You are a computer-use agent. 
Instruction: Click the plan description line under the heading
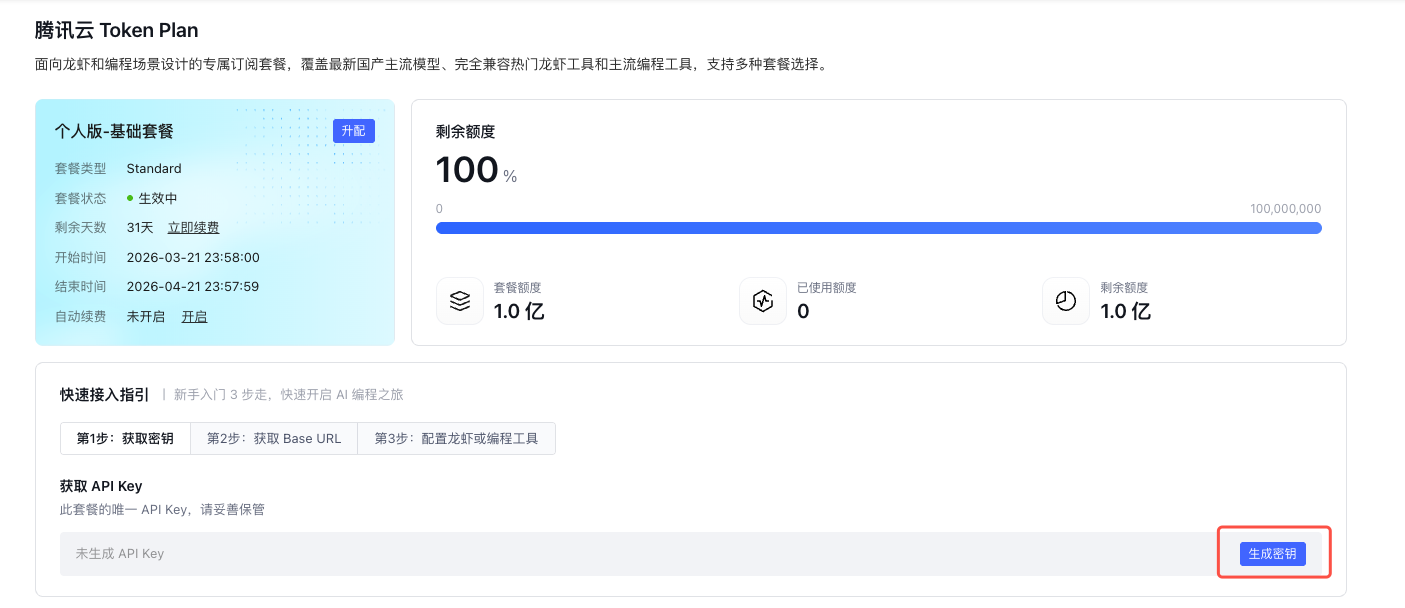click(x=431, y=65)
